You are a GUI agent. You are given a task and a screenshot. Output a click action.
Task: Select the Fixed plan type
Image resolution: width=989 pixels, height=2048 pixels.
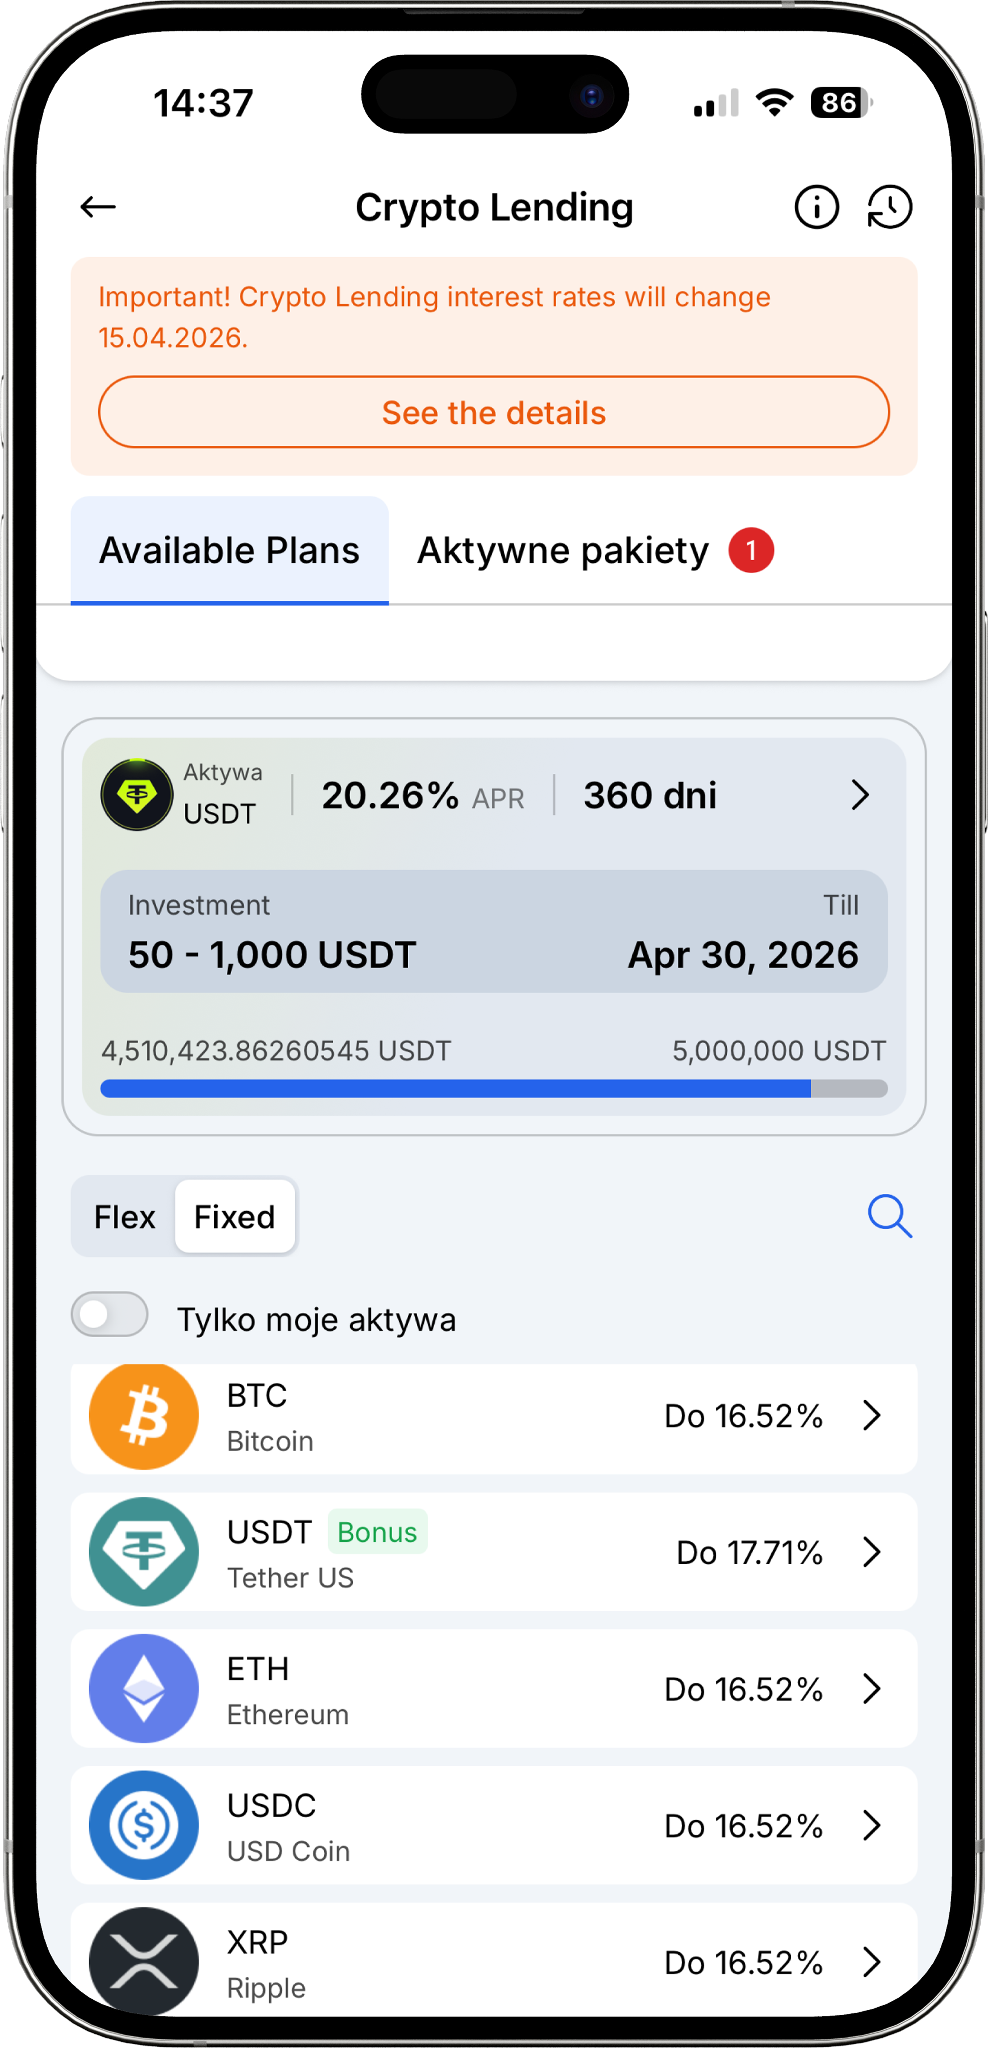pyautogui.click(x=234, y=1217)
